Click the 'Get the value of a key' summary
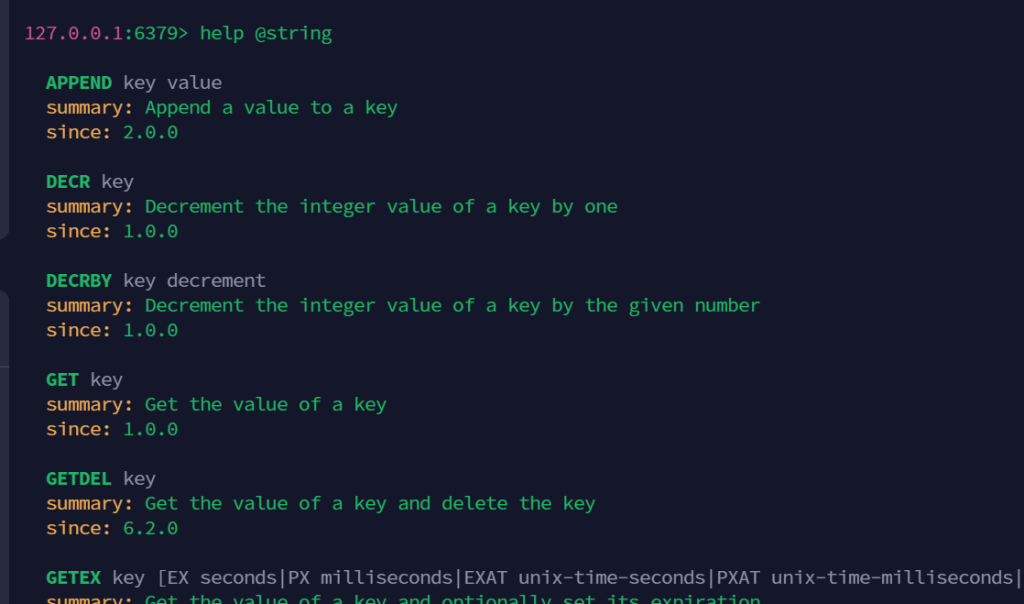This screenshot has width=1024, height=604. pos(265,405)
